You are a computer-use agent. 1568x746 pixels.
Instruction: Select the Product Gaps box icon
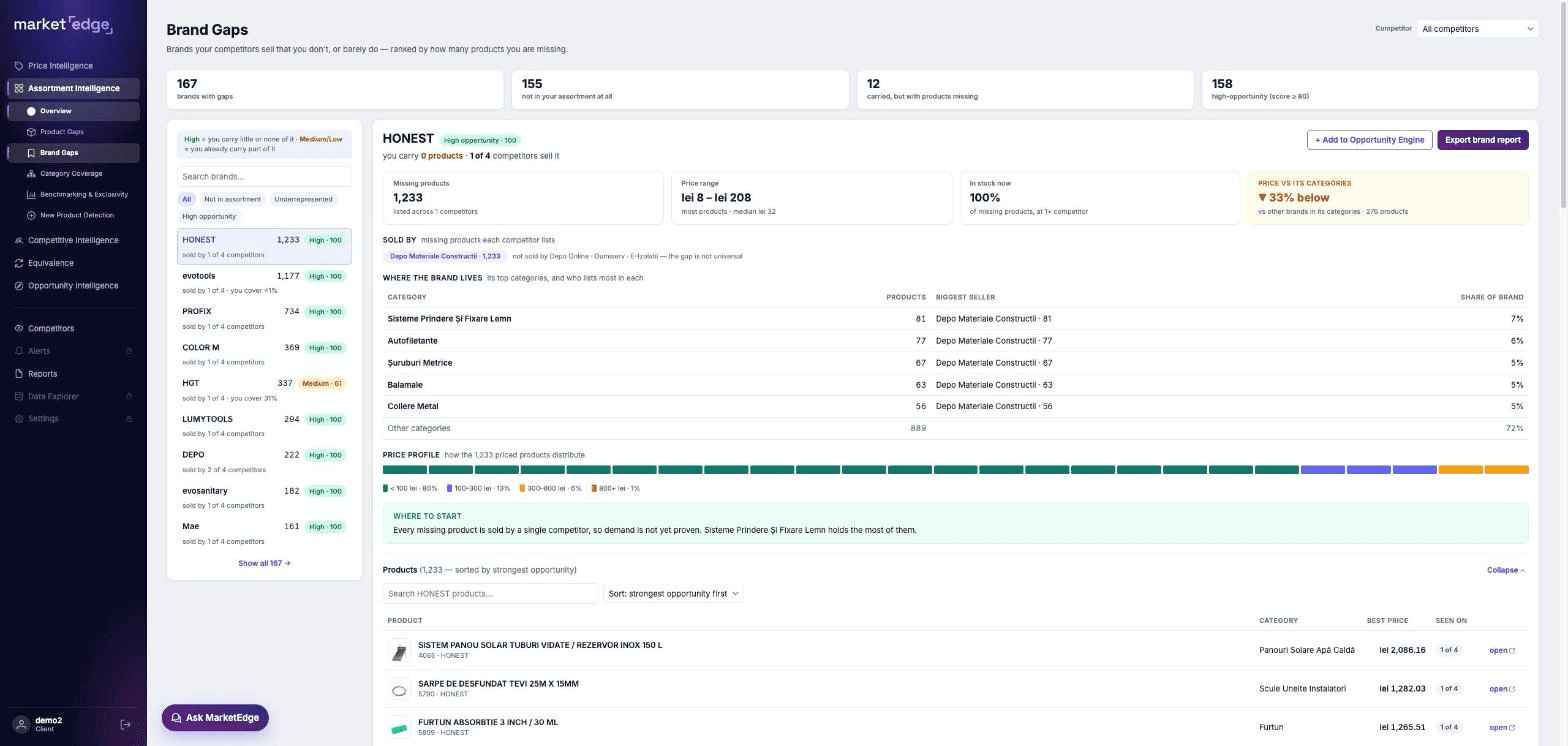point(31,132)
